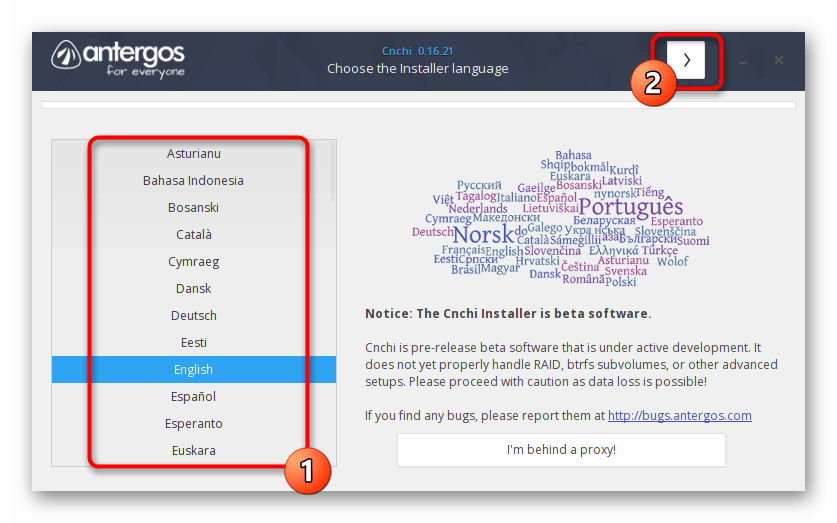Image resolution: width=837 pixels, height=523 pixels.
Task: Pick Català in the language list
Action: 193,235
